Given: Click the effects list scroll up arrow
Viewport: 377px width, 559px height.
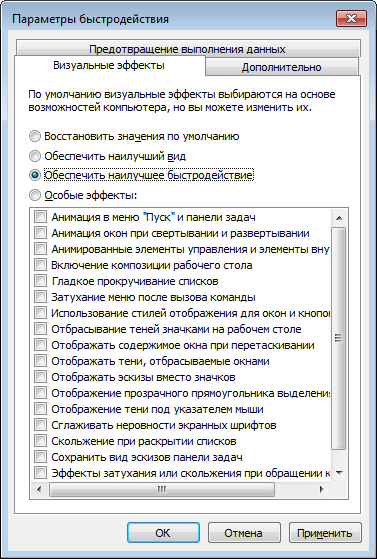Looking at the screenshot, I should [339, 218].
